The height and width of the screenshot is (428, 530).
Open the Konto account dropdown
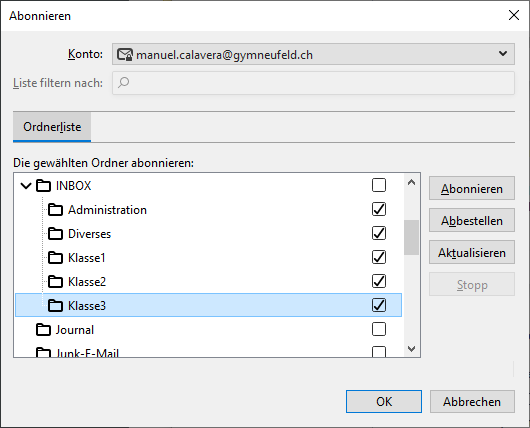coord(313,54)
